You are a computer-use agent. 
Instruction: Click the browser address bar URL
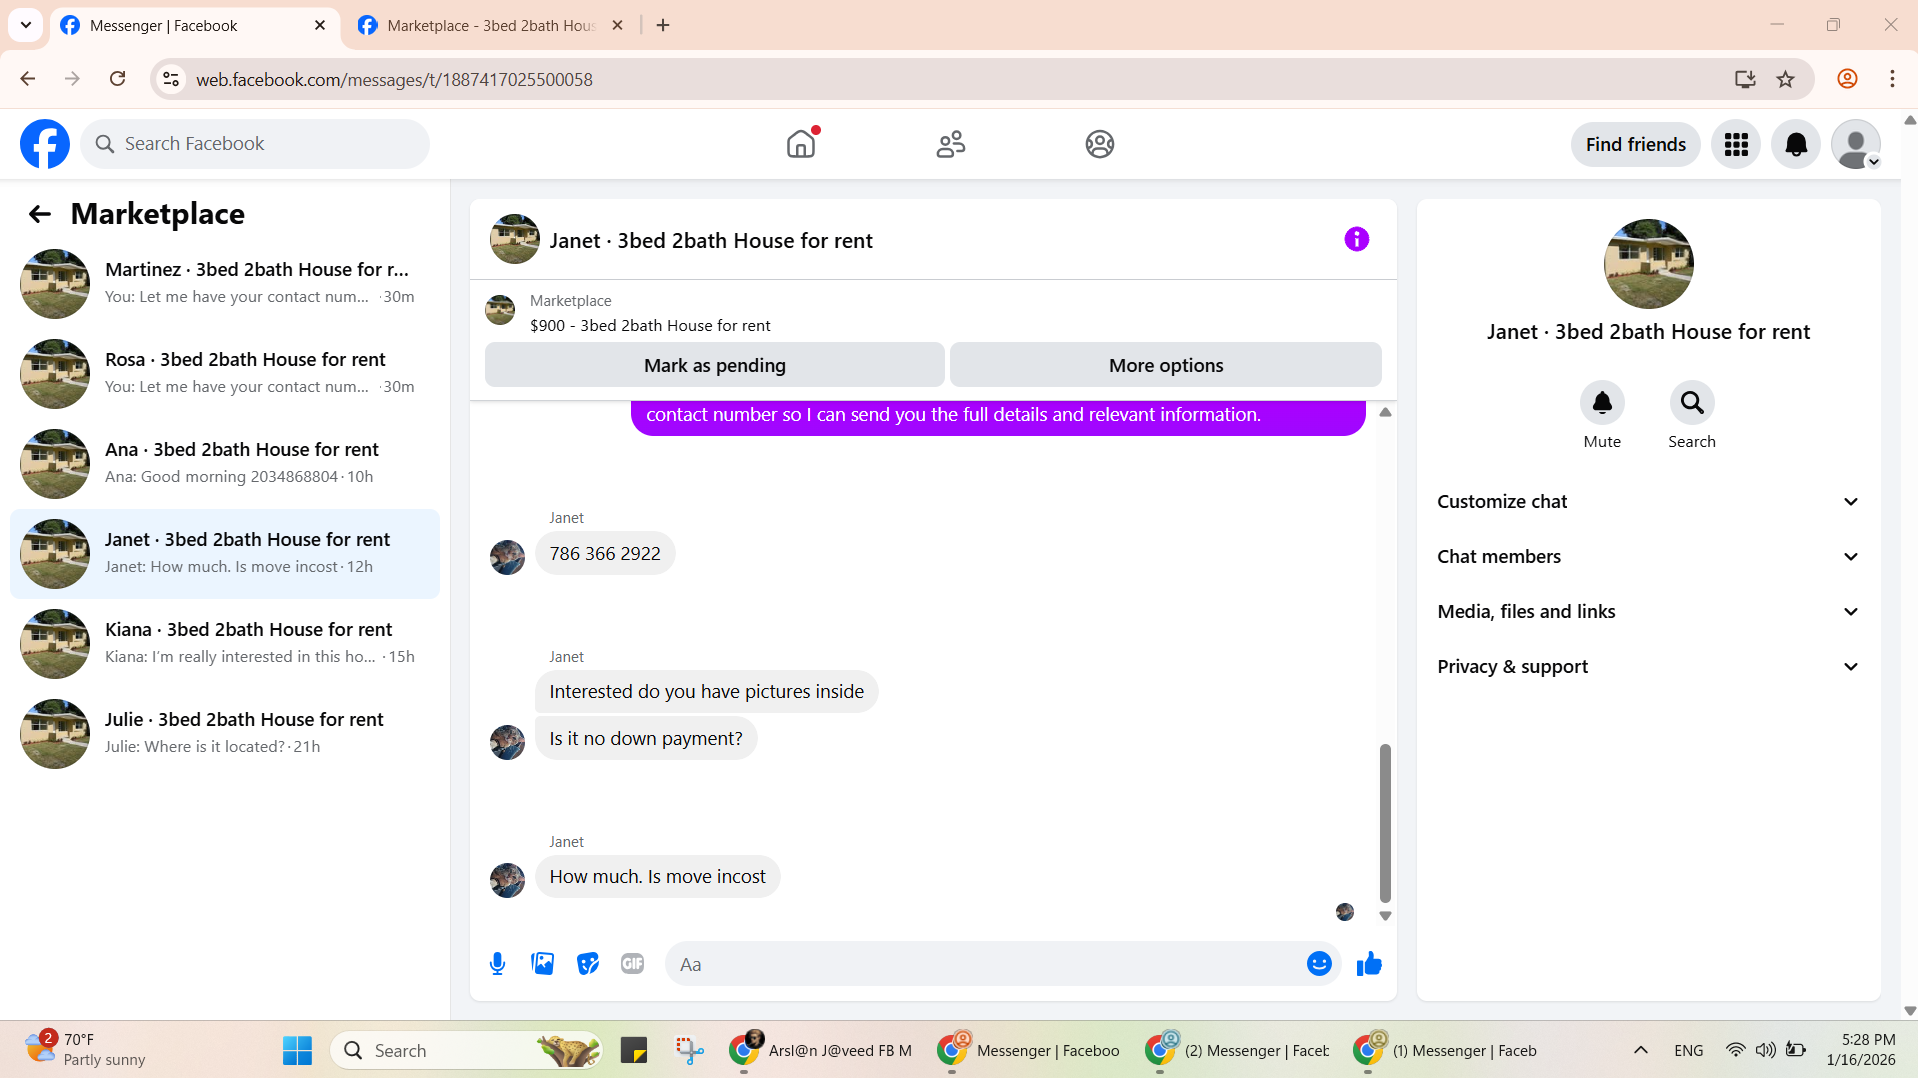(394, 79)
